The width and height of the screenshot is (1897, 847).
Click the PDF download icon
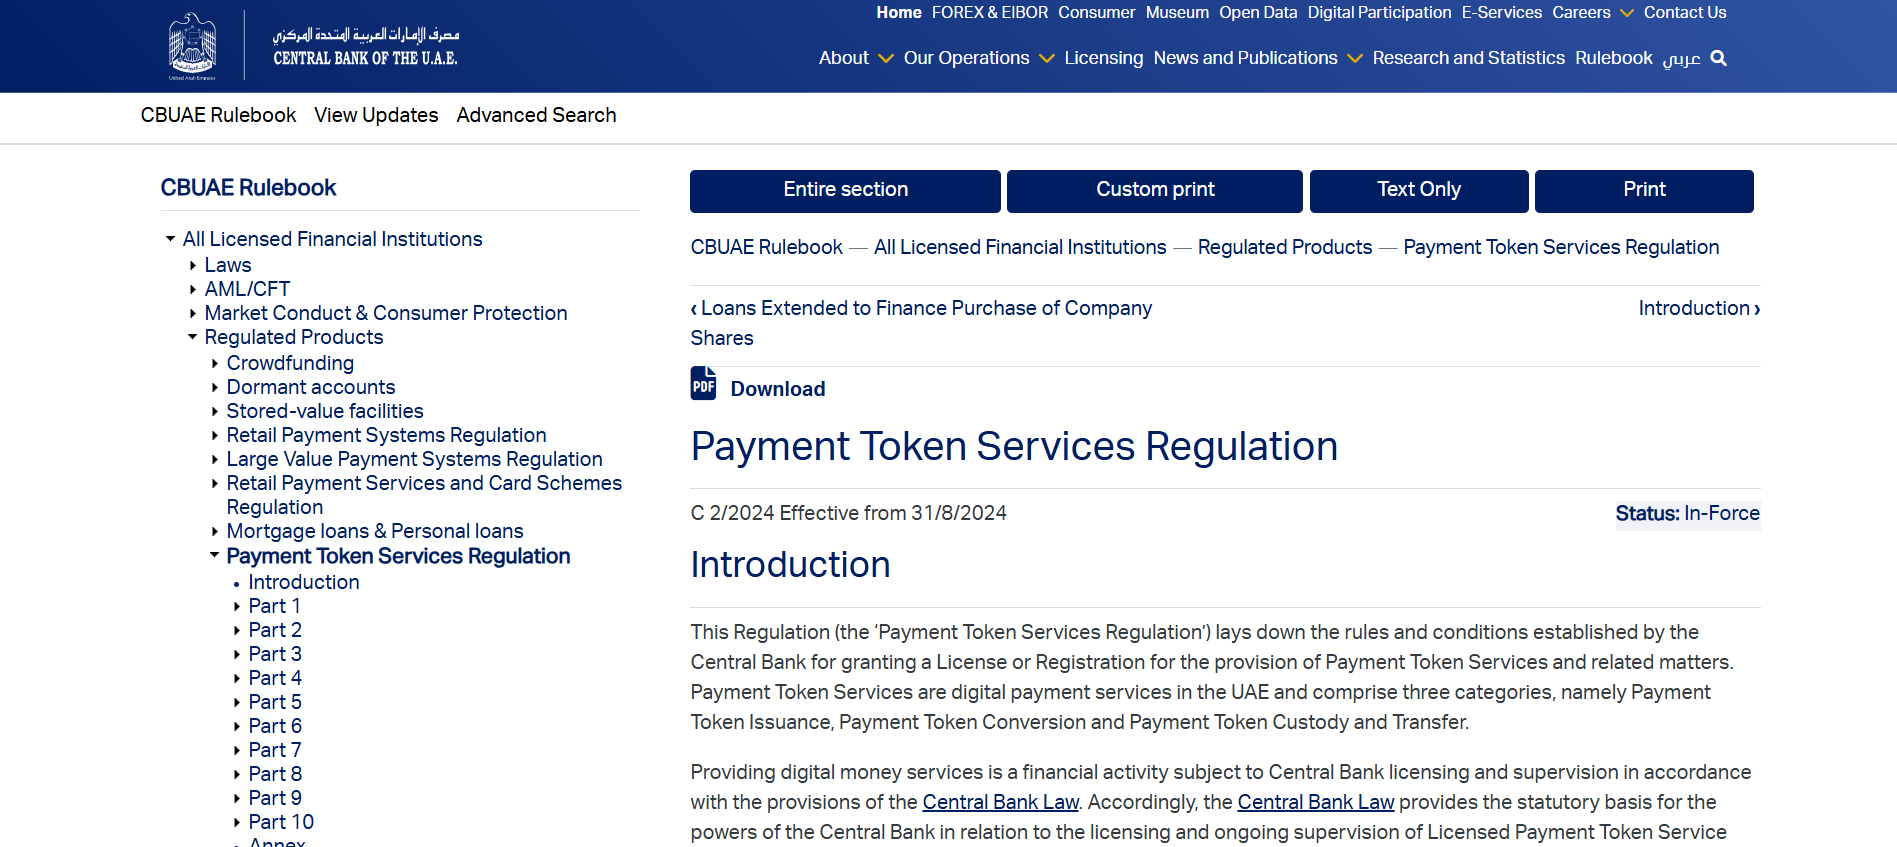pyautogui.click(x=704, y=384)
